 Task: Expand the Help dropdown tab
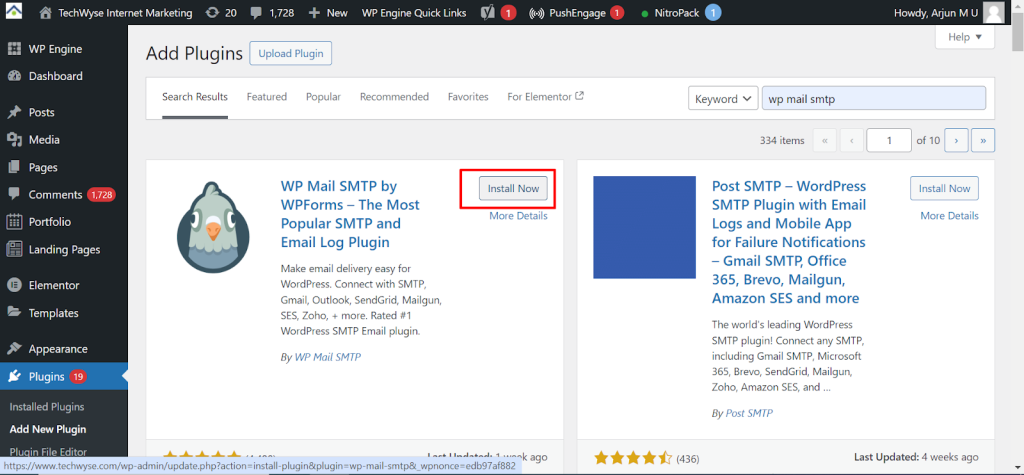click(965, 37)
